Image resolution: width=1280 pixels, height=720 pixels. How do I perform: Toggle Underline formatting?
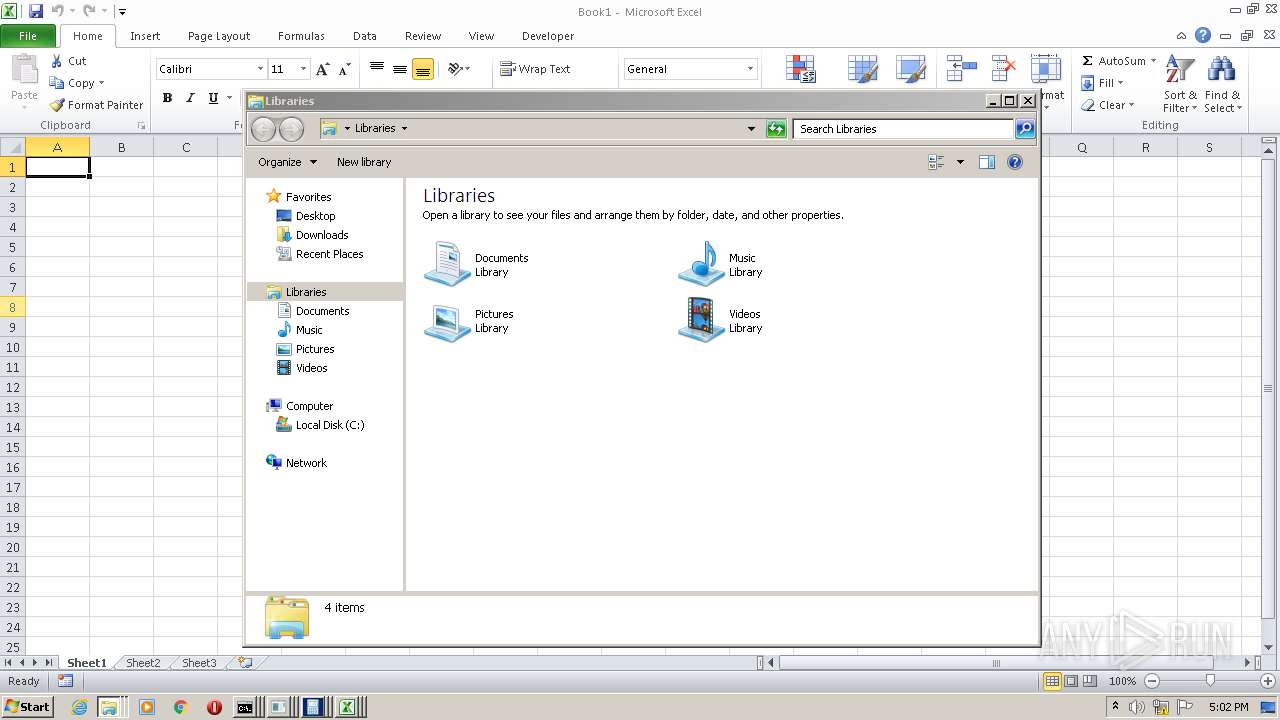pyautogui.click(x=213, y=98)
